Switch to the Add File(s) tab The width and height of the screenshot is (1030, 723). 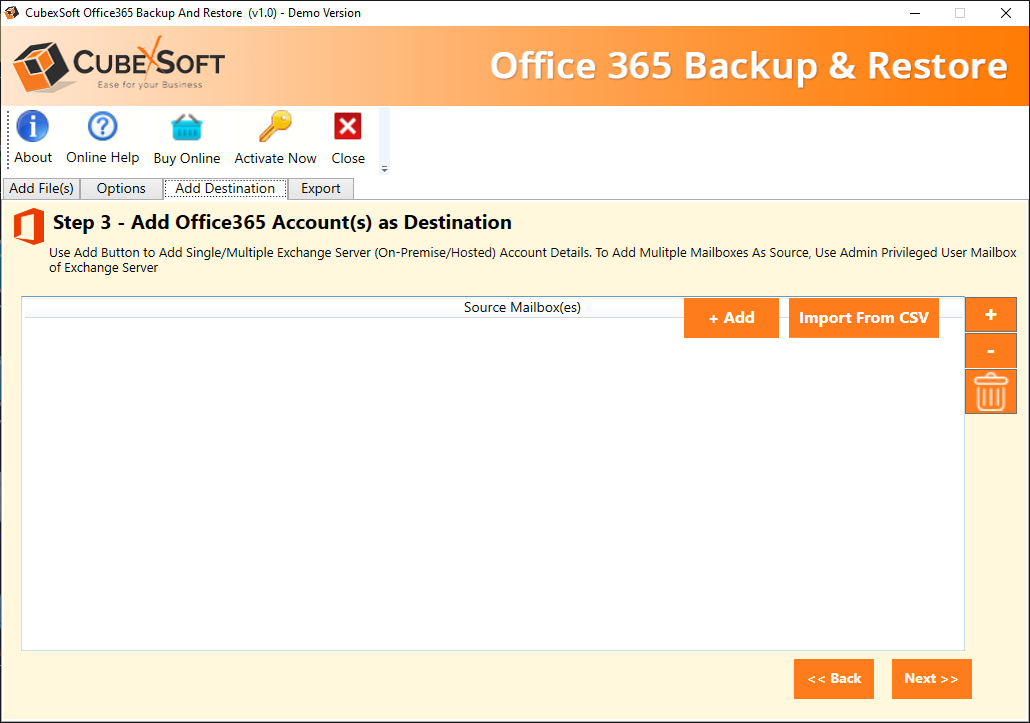pyautogui.click(x=41, y=189)
